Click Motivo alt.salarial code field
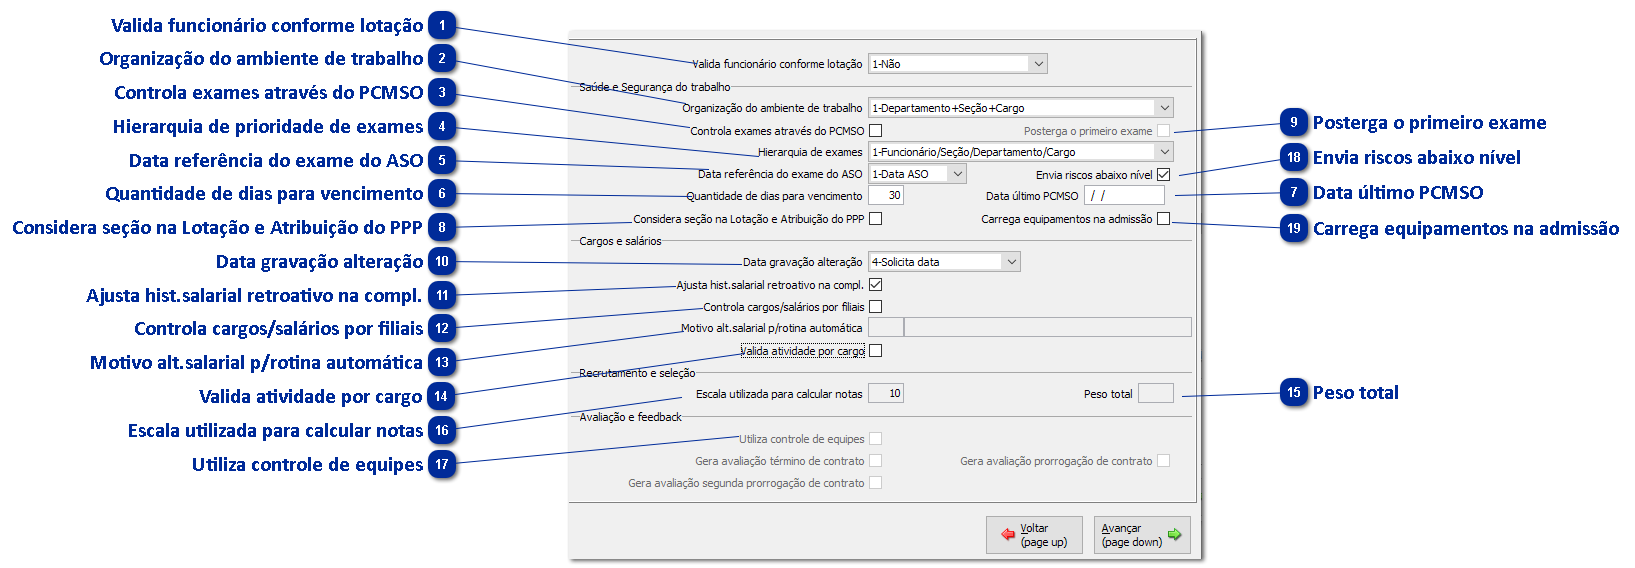 [886, 328]
